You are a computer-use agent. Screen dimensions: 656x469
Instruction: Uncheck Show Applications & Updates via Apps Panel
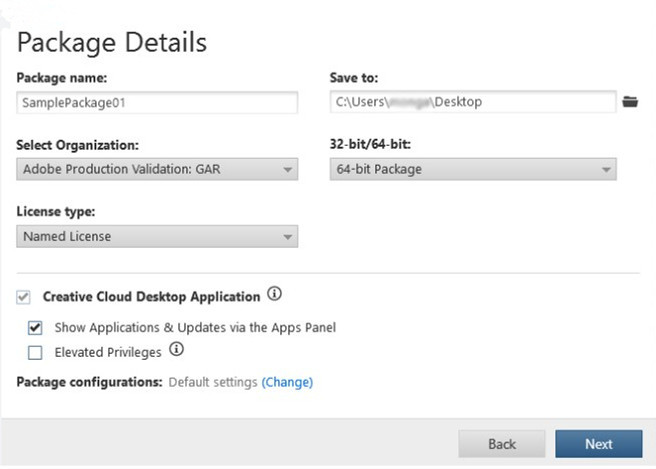tap(35, 327)
